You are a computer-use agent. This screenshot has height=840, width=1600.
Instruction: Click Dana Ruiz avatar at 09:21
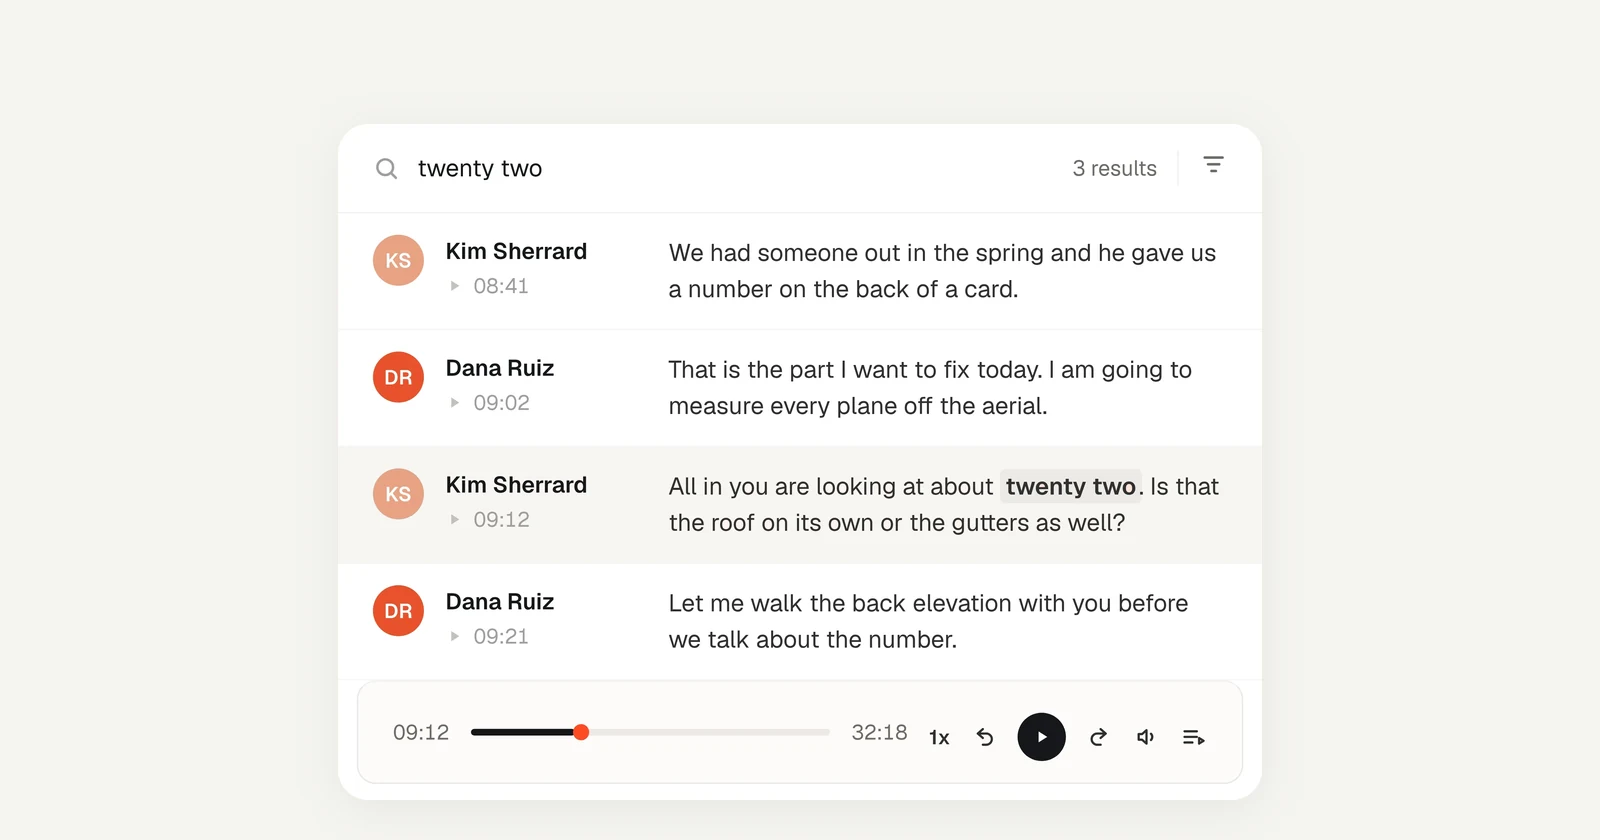398,611
